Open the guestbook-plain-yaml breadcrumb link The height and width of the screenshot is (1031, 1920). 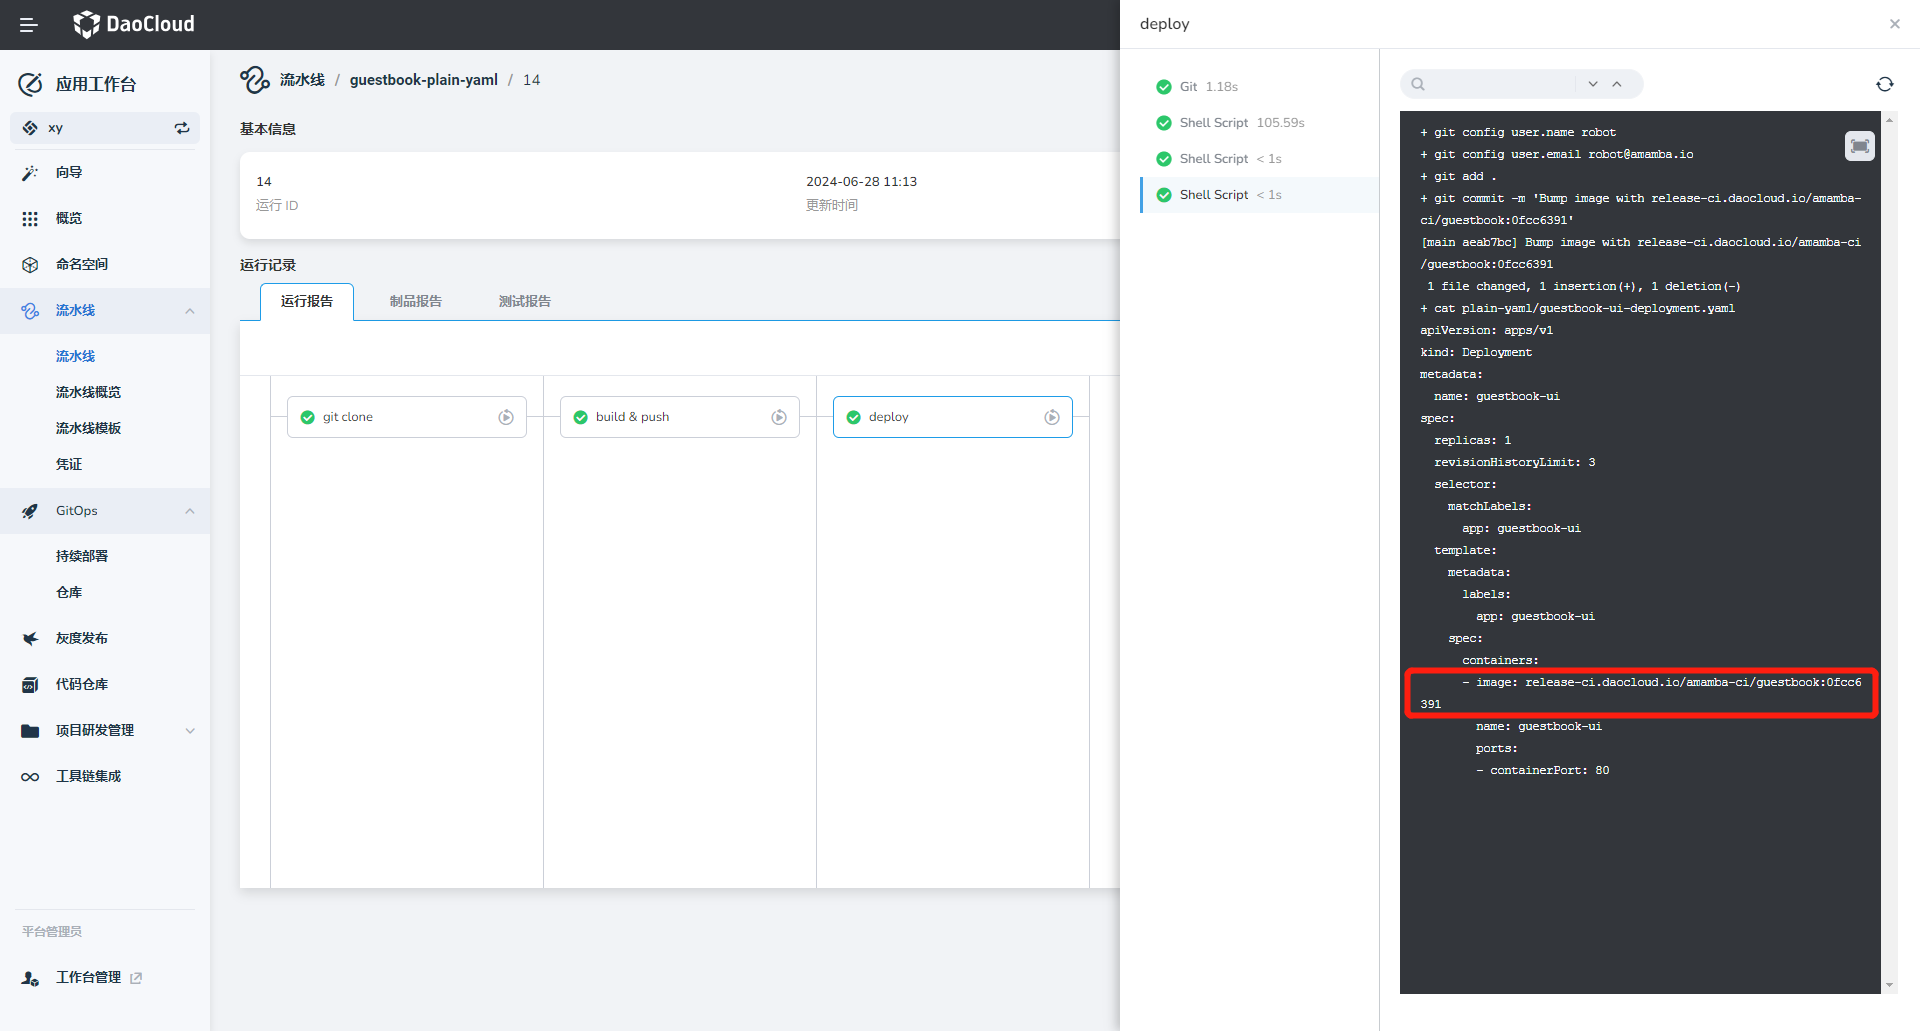point(423,80)
